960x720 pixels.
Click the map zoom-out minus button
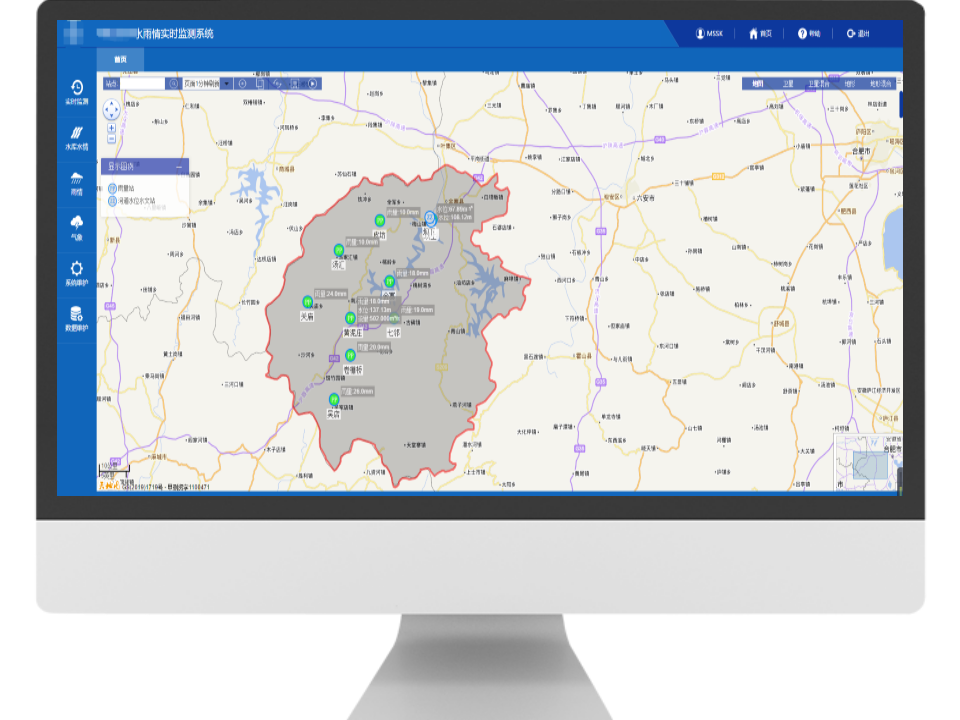(x=111, y=139)
